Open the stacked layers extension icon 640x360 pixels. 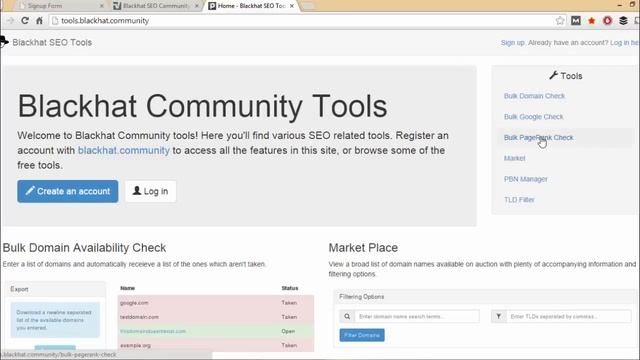(x=623, y=20)
